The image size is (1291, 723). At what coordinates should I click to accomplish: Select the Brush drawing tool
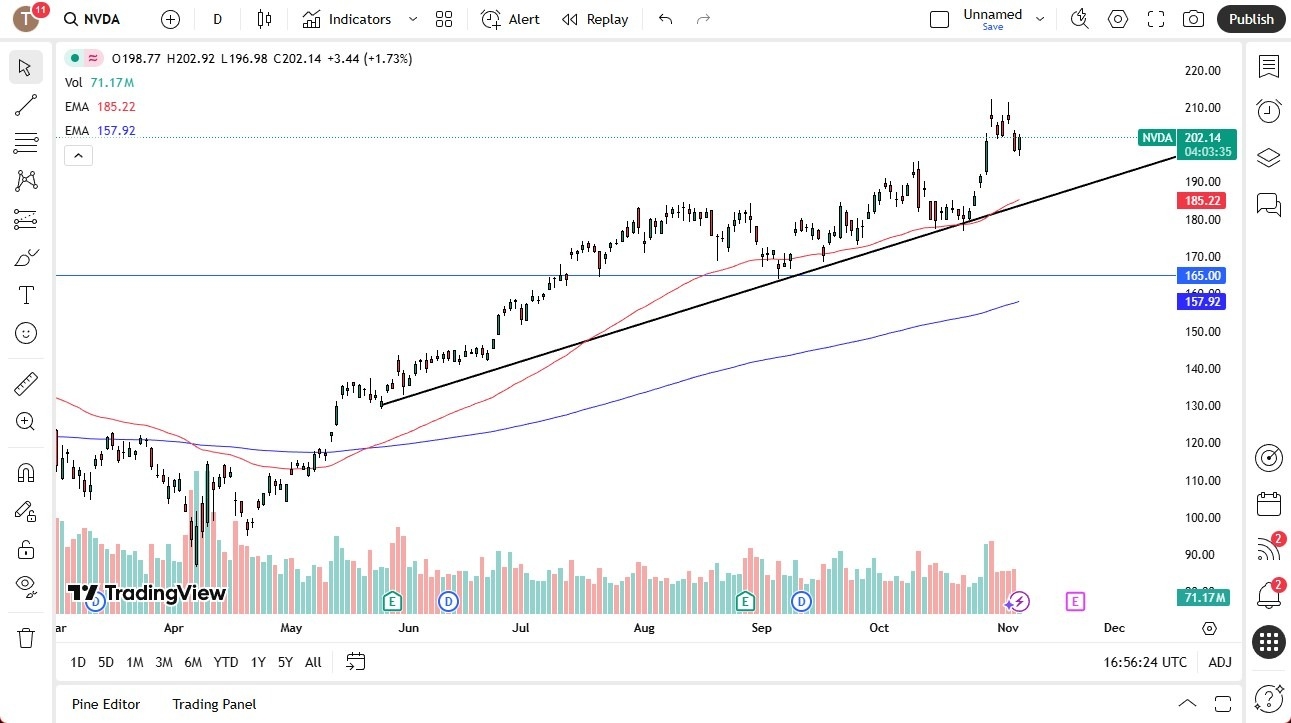25,257
